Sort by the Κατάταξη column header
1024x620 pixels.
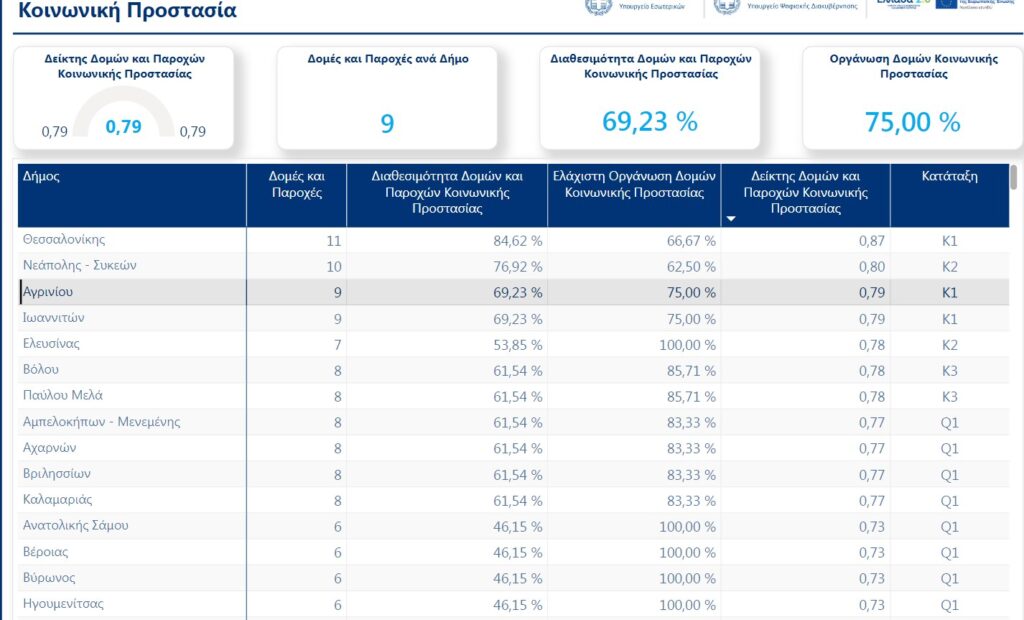click(949, 176)
